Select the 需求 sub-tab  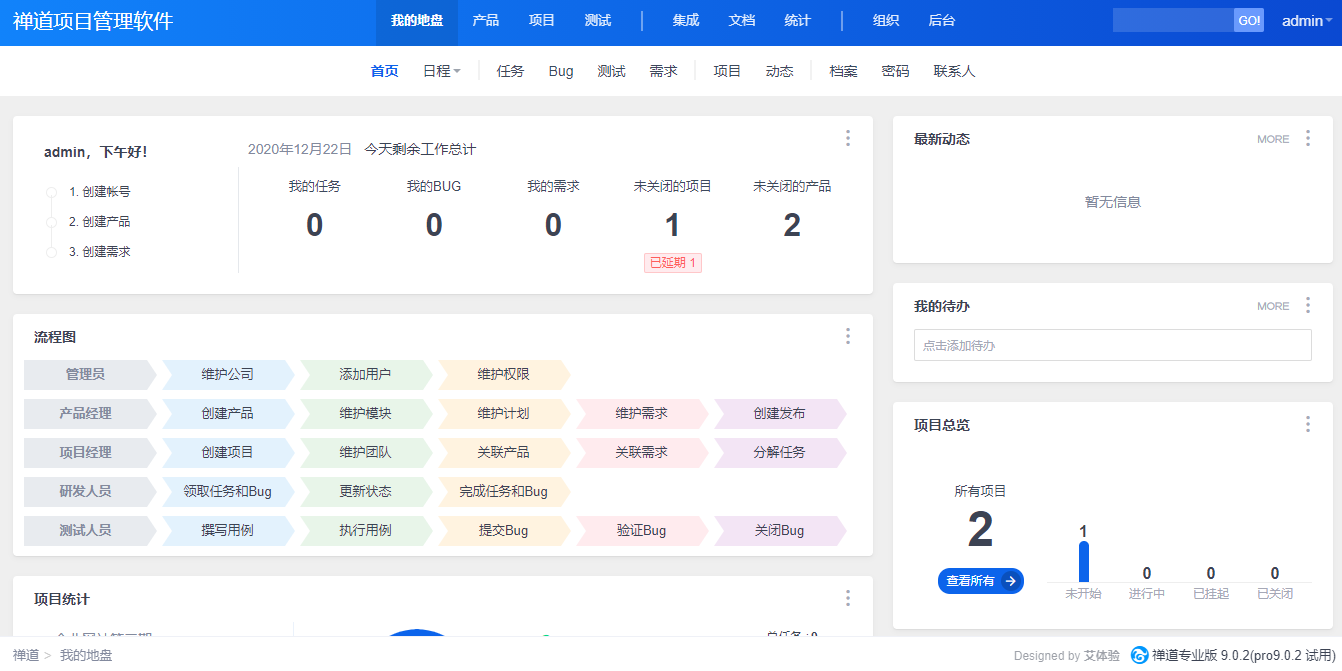(664, 71)
